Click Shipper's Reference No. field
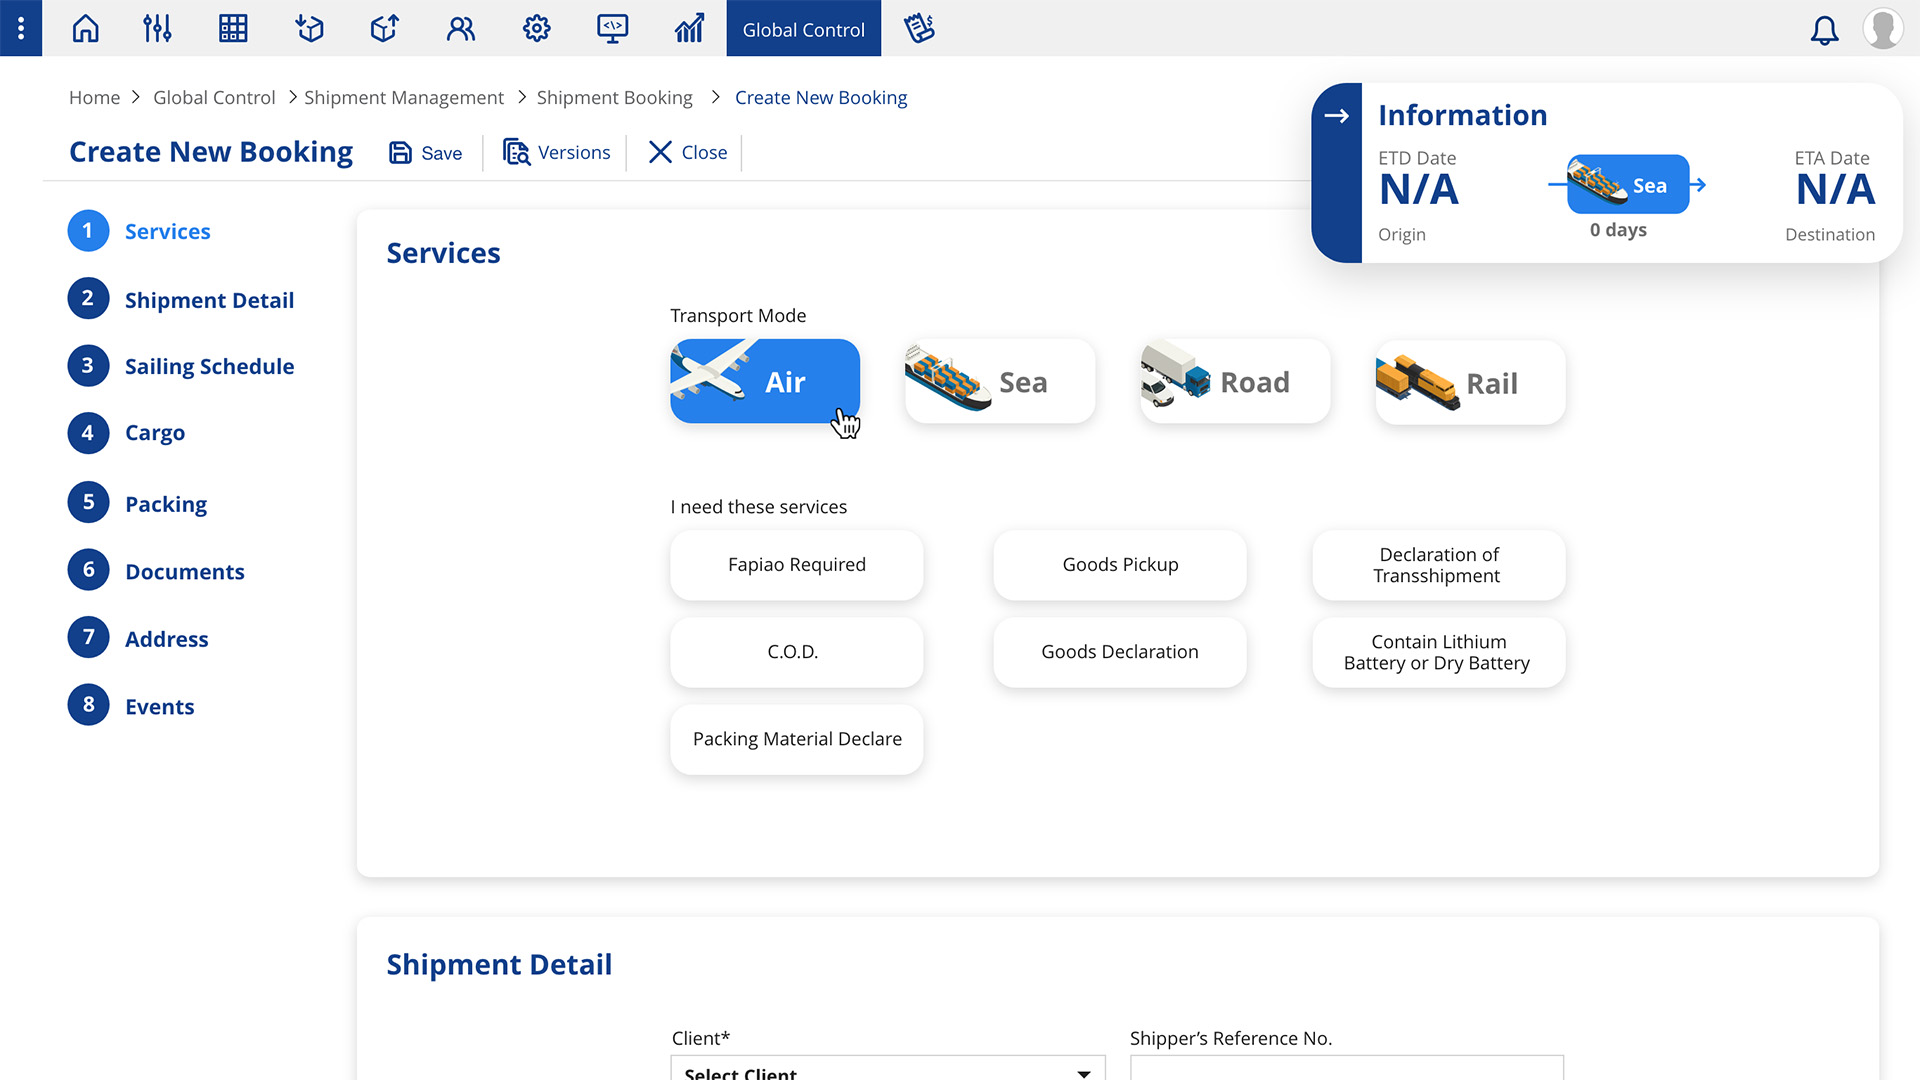This screenshot has width=1920, height=1080. pyautogui.click(x=1346, y=1068)
